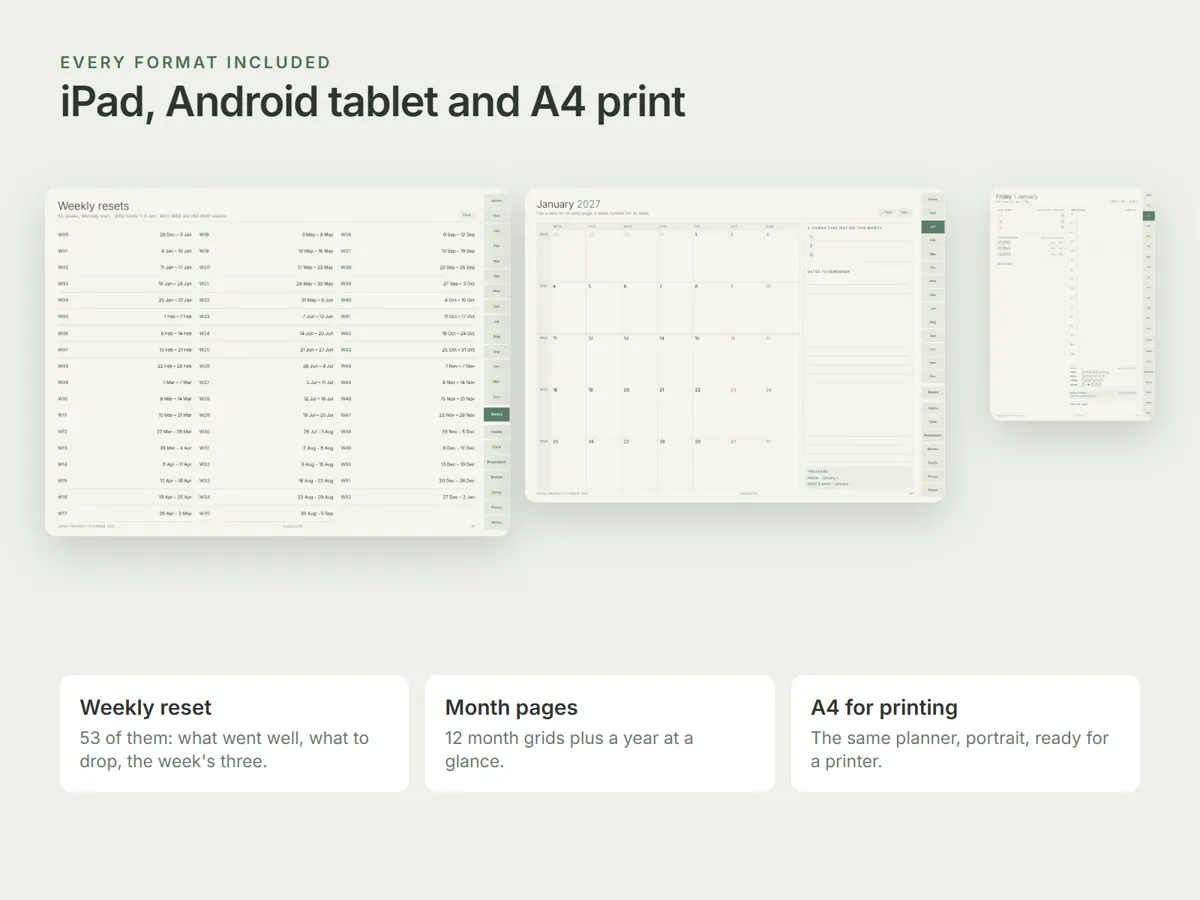Click the Feb next-month button beside January 2027
Image resolution: width=1200 pixels, height=900 pixels.
click(904, 212)
